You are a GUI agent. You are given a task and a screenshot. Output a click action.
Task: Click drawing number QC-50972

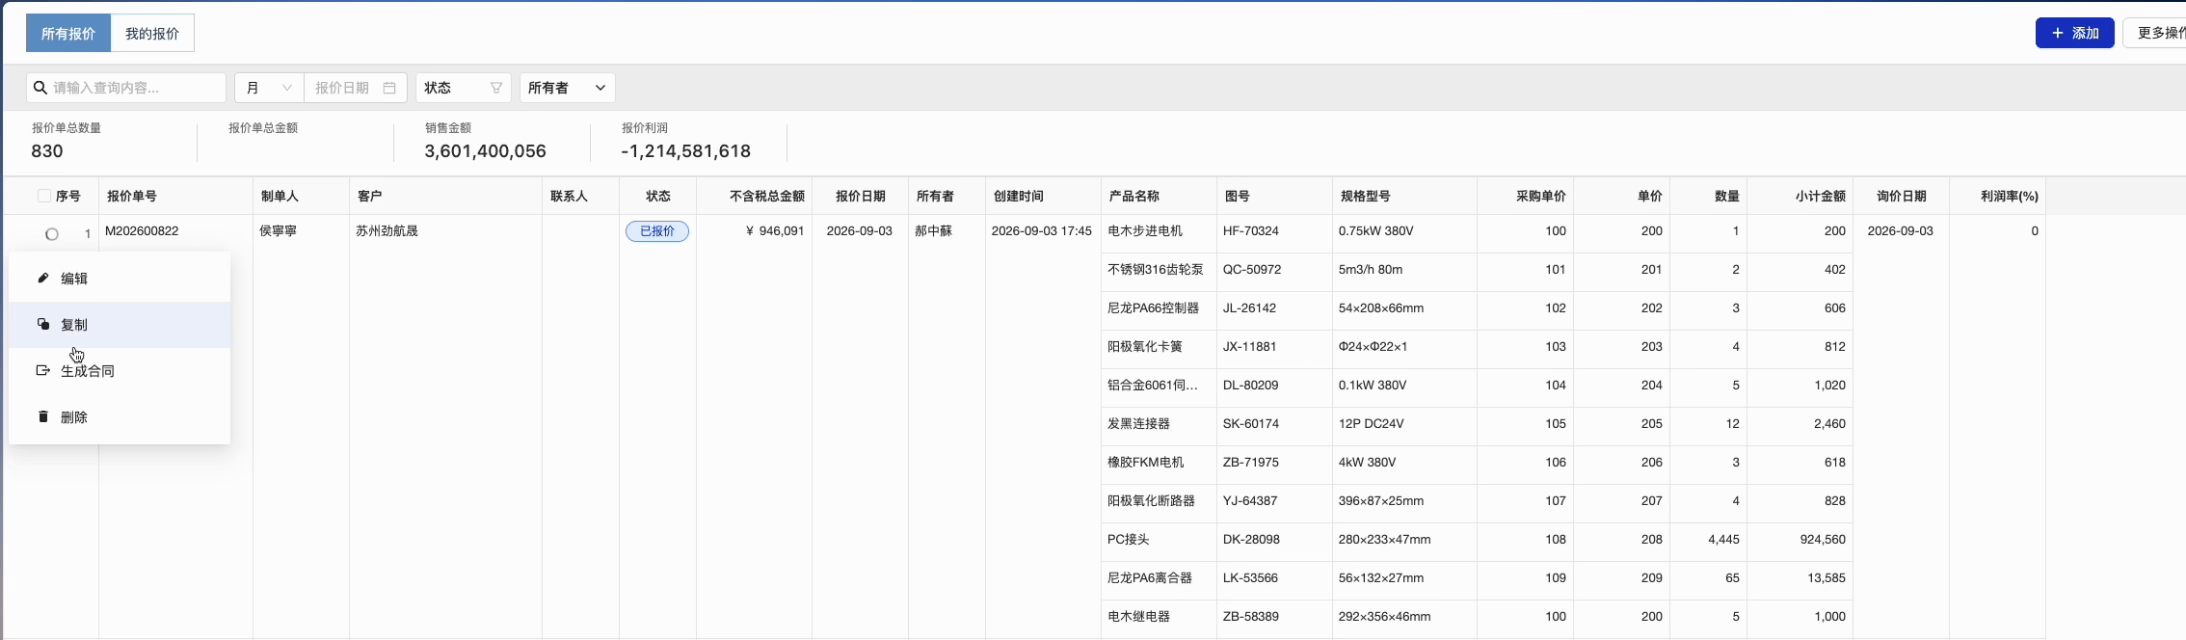click(x=1252, y=269)
